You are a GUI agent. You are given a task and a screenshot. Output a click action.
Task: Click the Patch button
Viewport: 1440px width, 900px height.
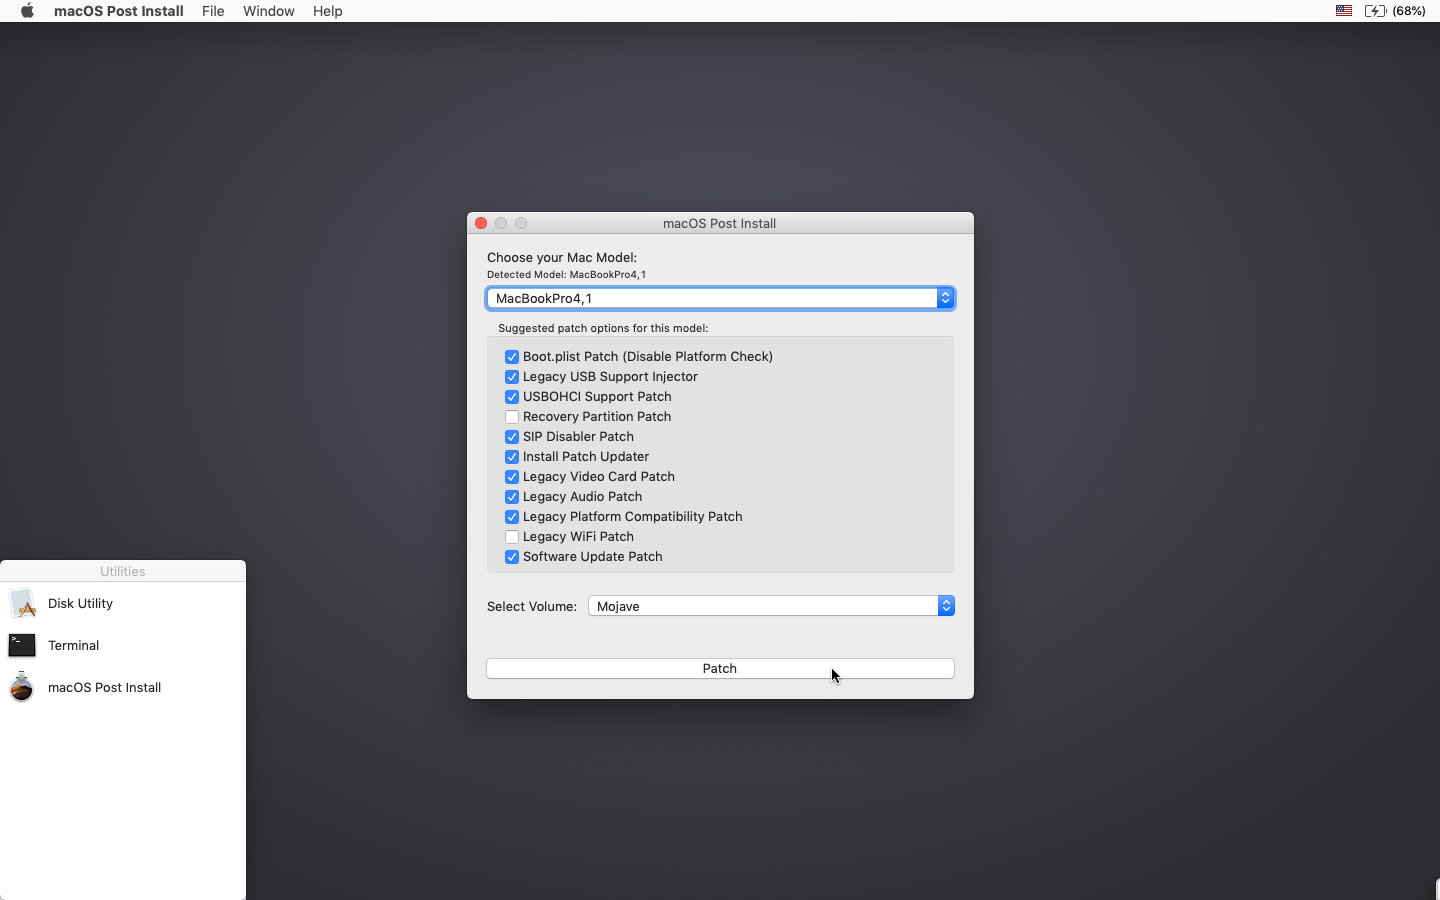click(x=720, y=668)
